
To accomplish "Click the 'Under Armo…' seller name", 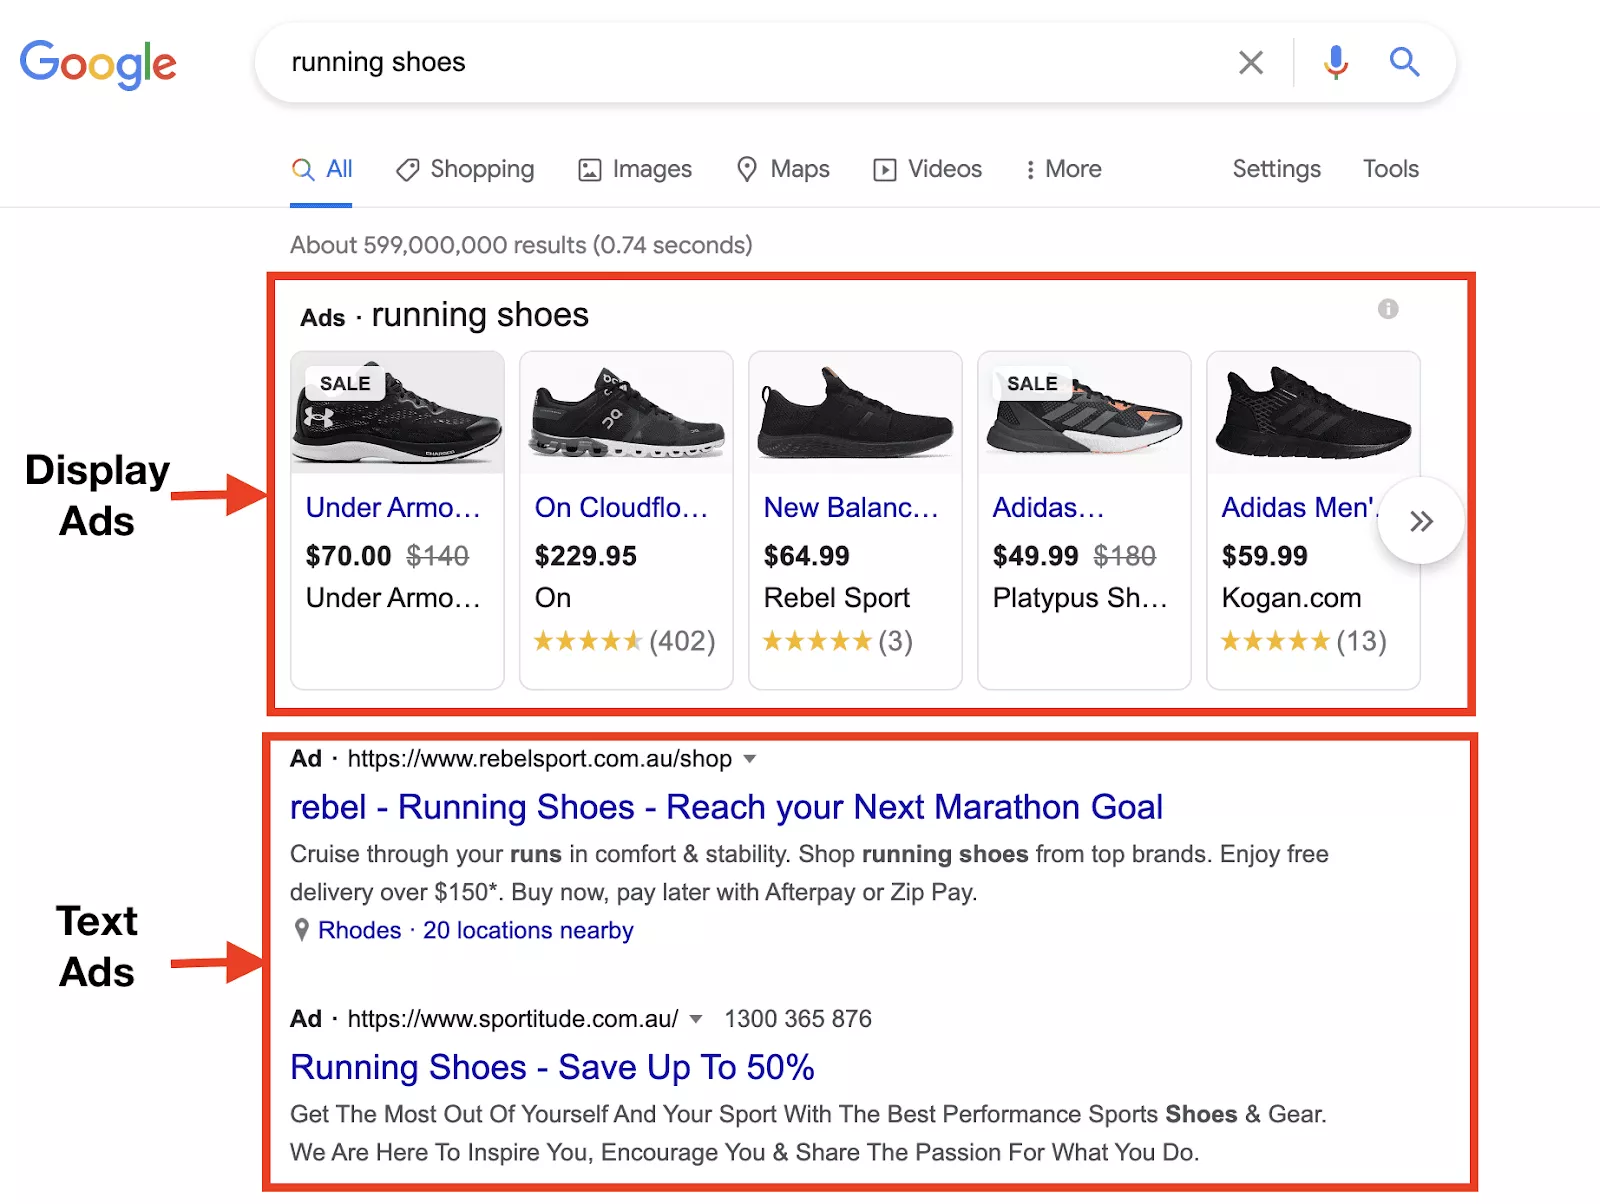I will pyautogui.click(x=393, y=598).
